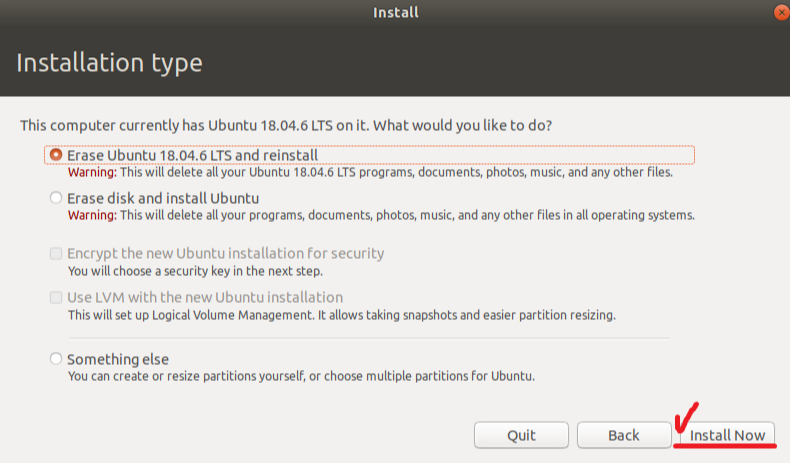Enable Use LVM with new Ubuntu installation

click(56, 297)
